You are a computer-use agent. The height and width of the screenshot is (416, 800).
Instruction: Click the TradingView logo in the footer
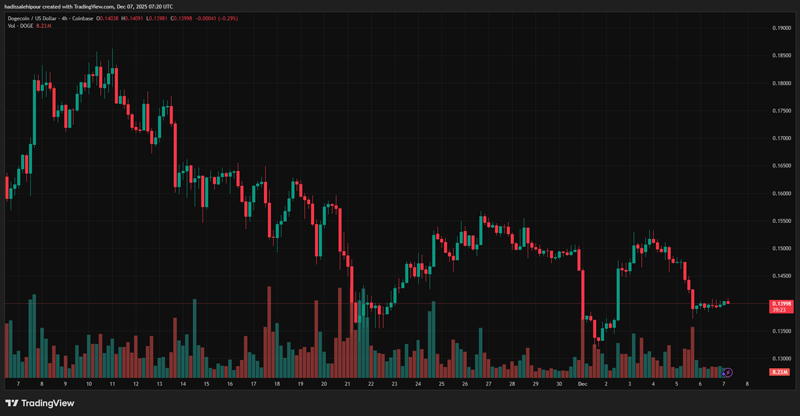pyautogui.click(x=40, y=403)
